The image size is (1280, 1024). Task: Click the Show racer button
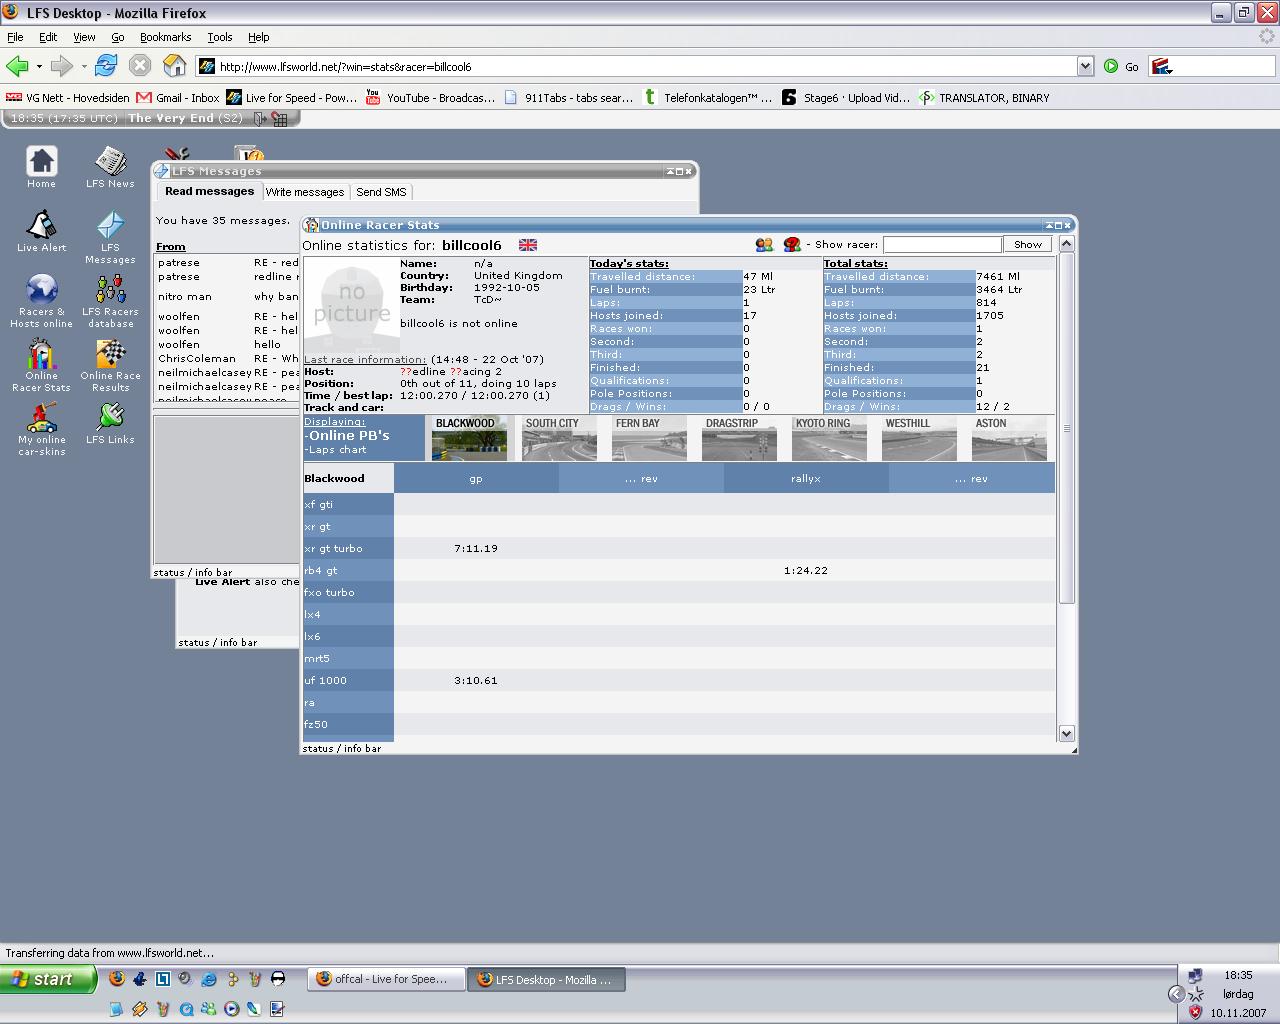point(1028,244)
